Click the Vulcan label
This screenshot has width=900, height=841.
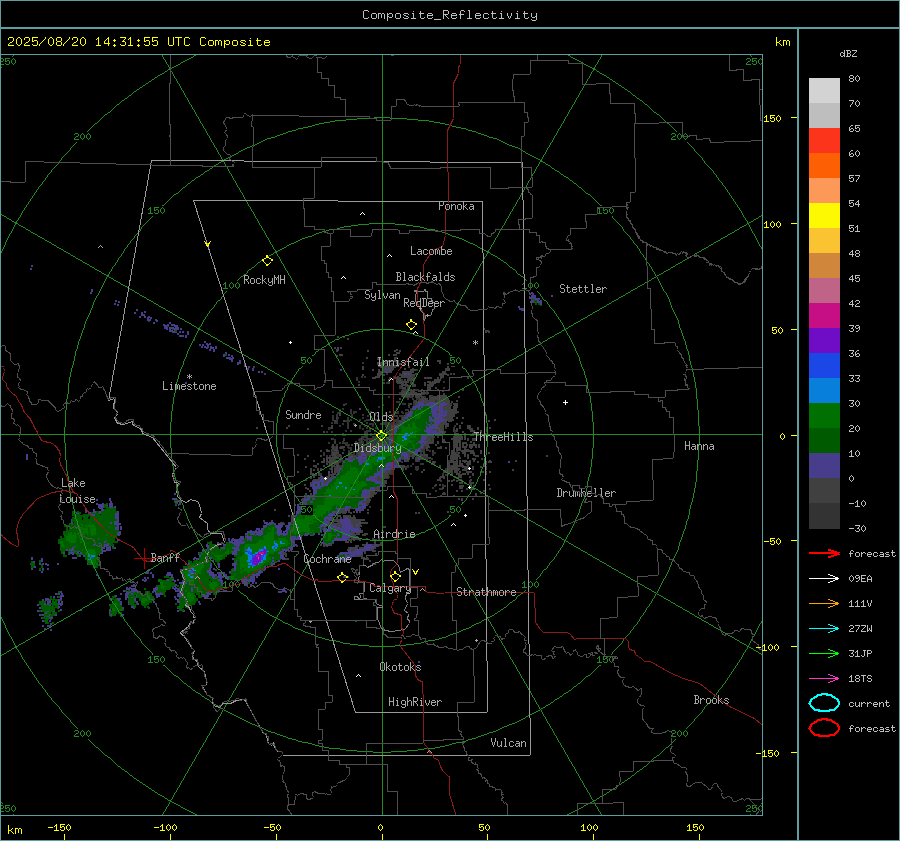tap(508, 743)
